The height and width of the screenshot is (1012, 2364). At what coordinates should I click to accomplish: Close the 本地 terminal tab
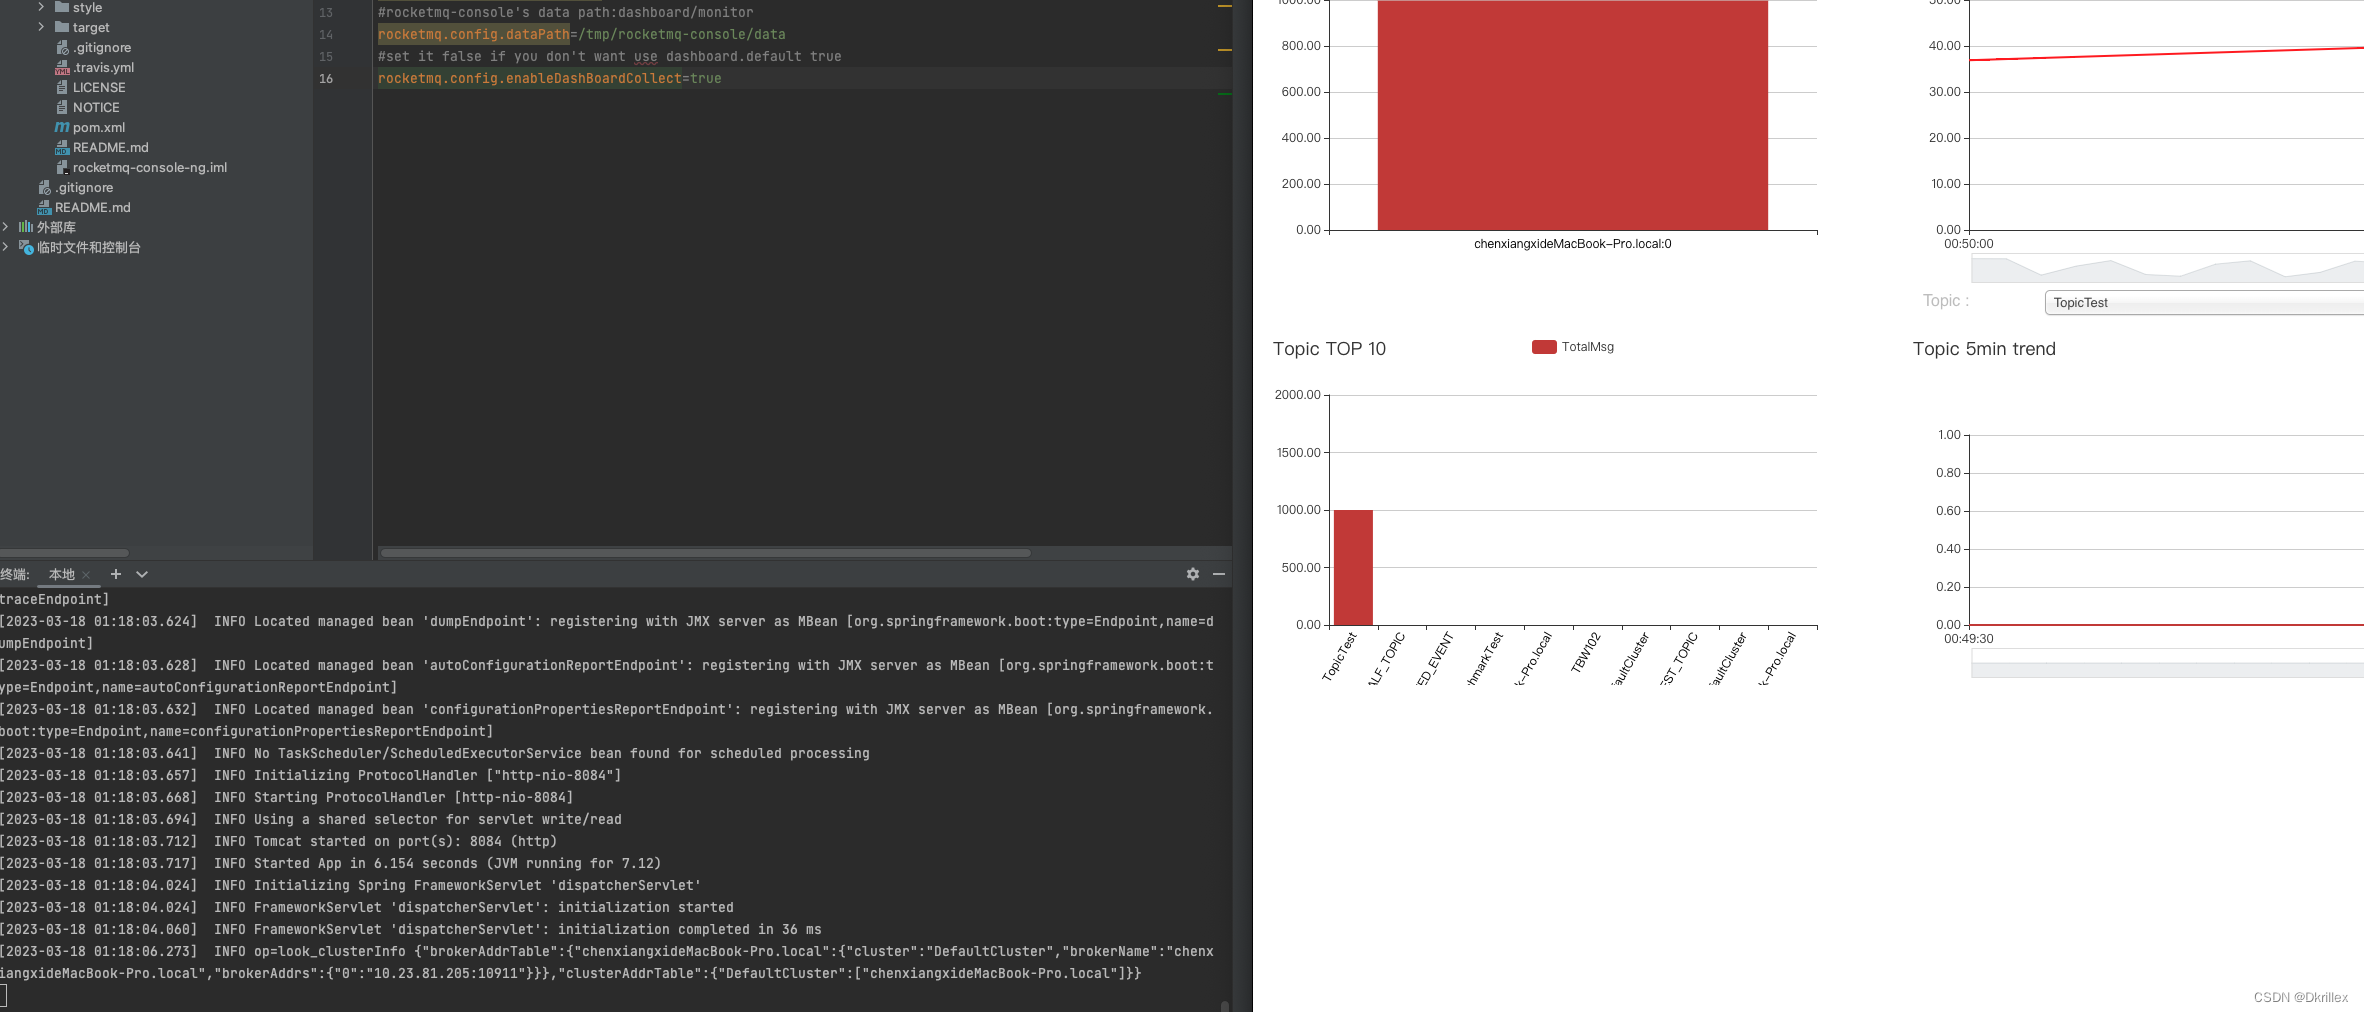coord(86,575)
